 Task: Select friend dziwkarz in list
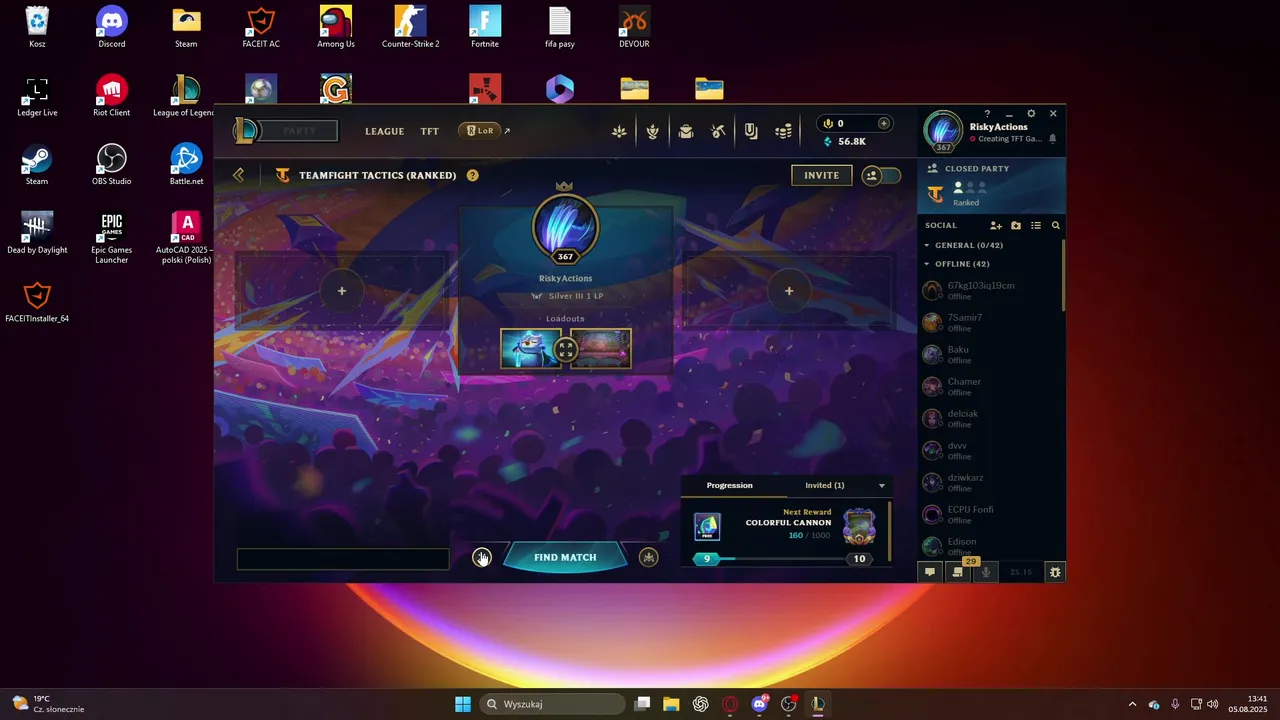tap(990, 482)
